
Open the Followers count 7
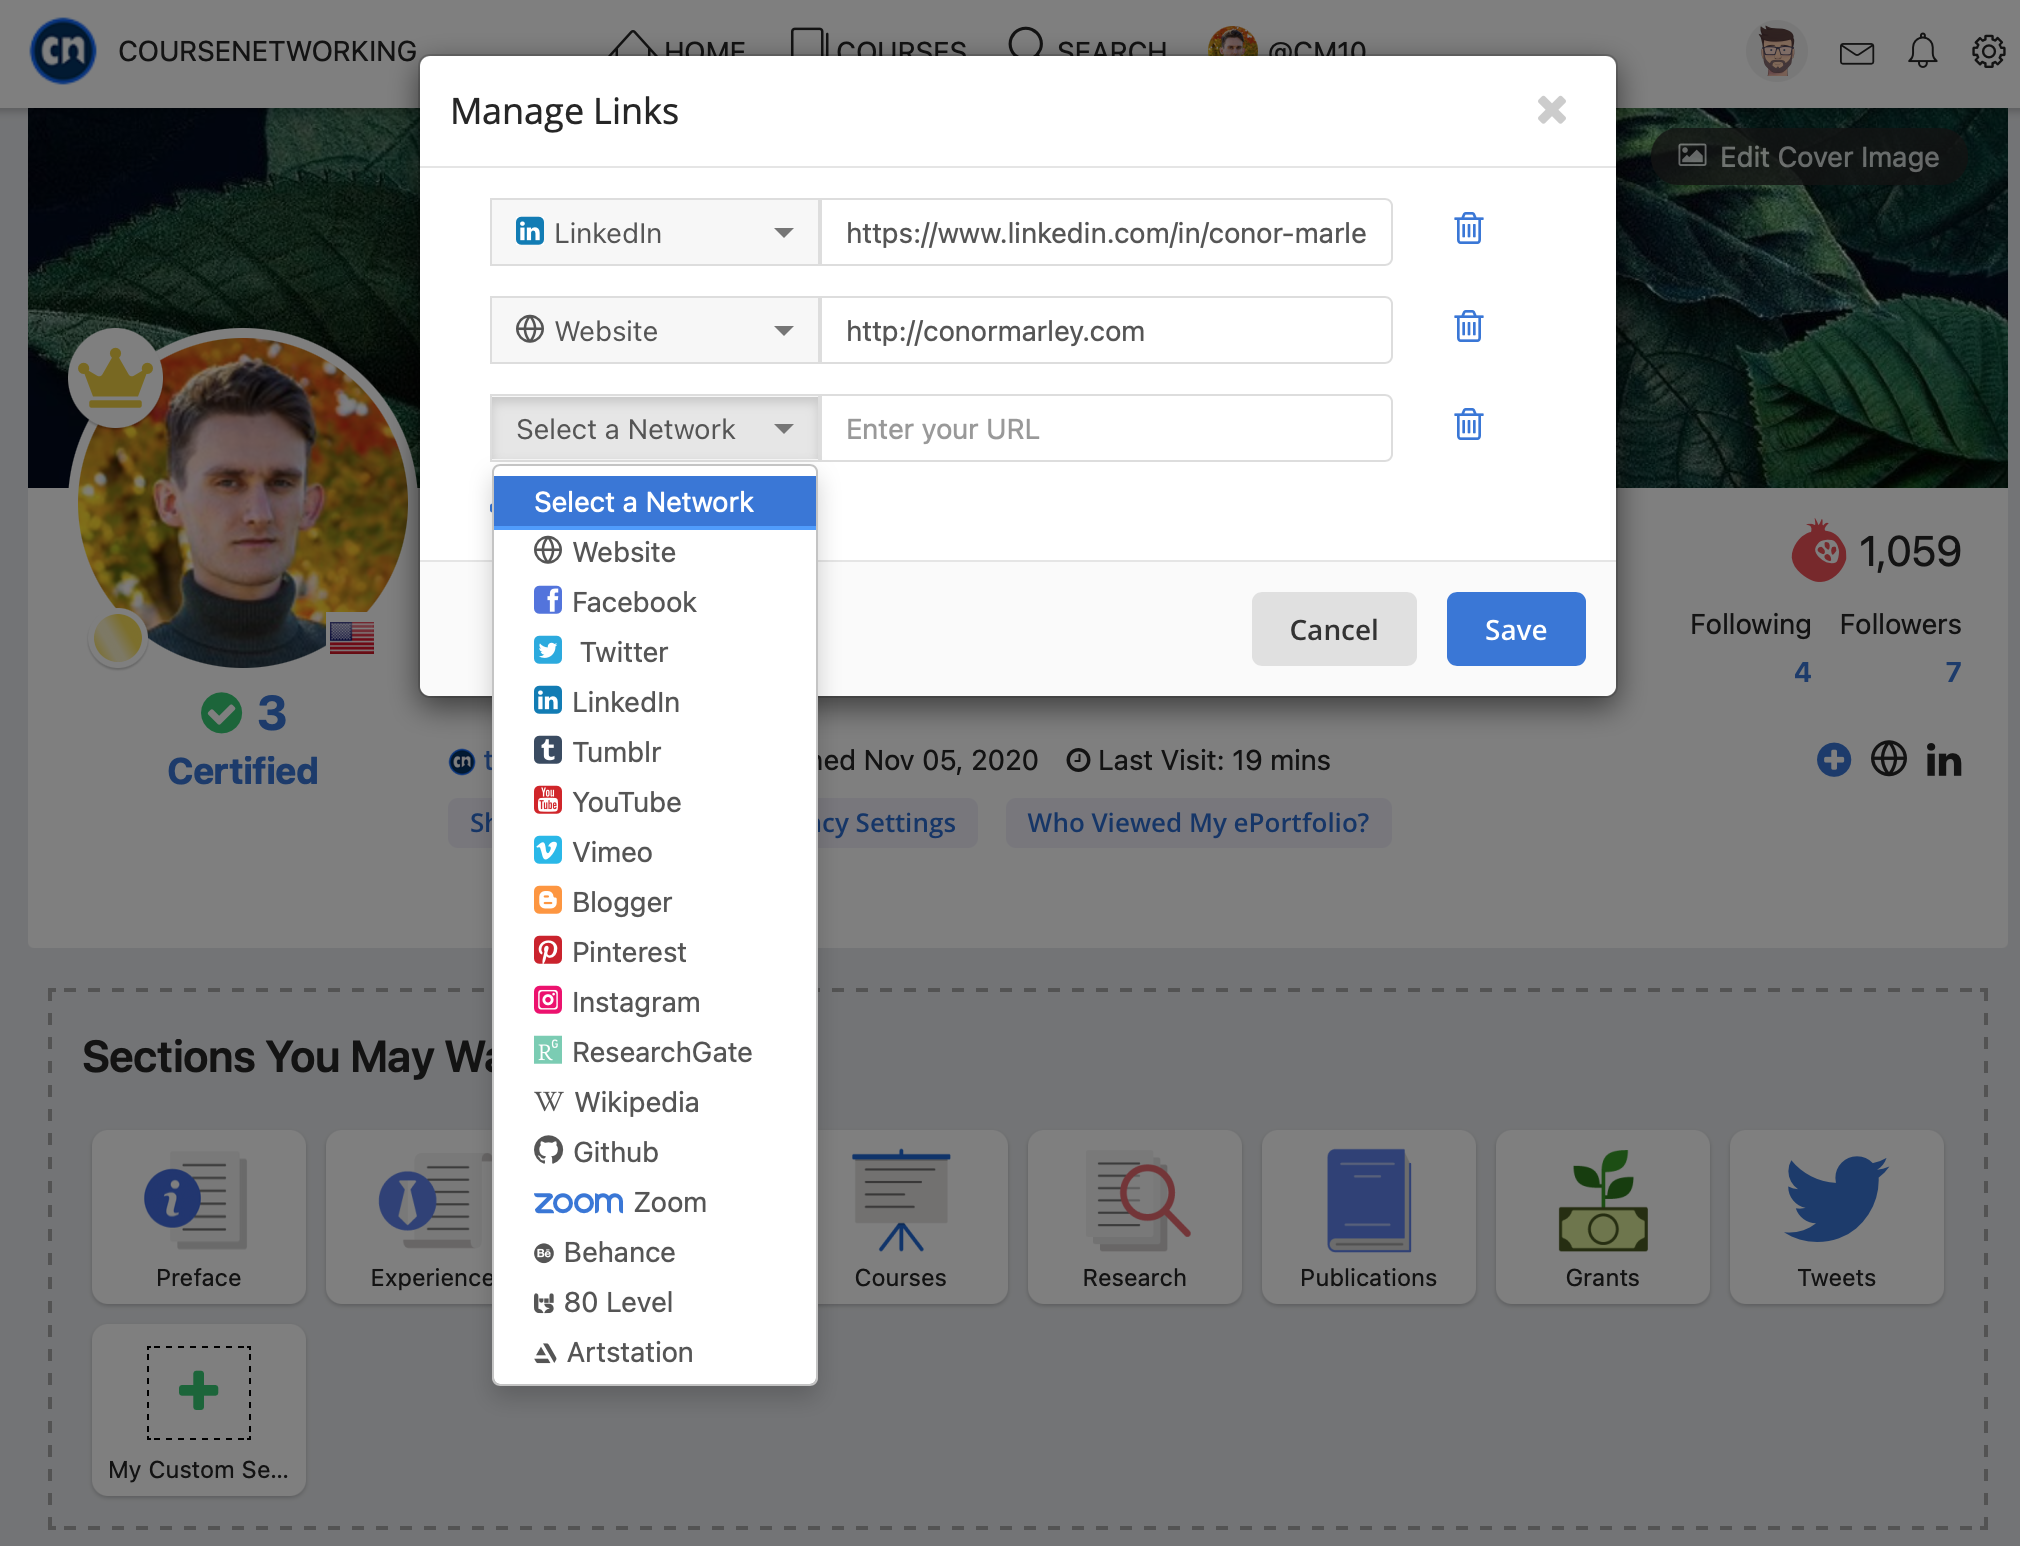[x=1953, y=672]
